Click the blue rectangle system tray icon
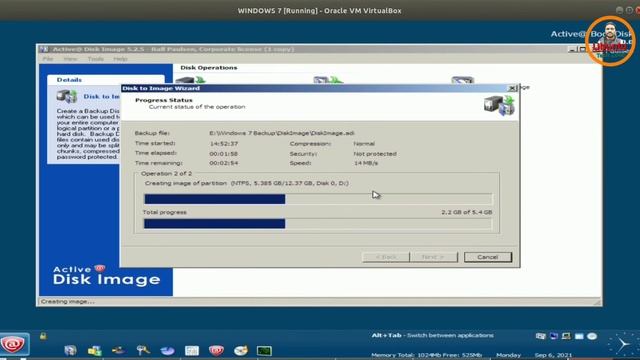640x360 pixels. click(x=579, y=336)
